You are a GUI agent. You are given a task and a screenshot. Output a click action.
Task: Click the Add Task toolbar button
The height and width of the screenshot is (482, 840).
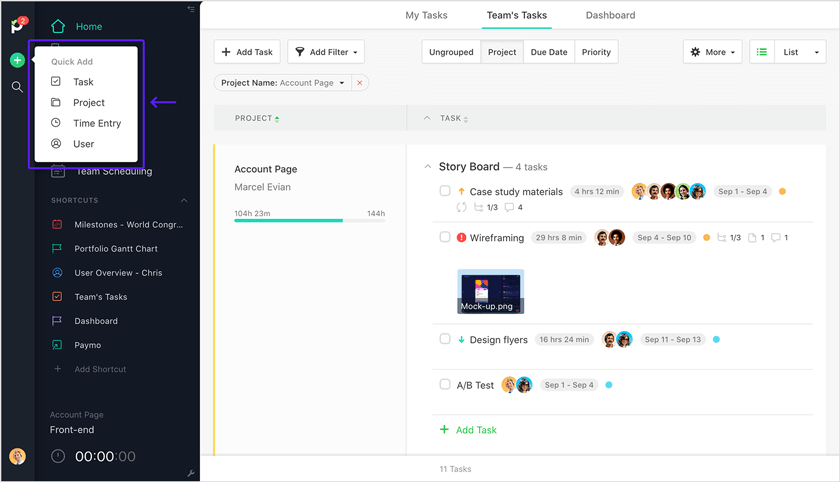click(247, 52)
